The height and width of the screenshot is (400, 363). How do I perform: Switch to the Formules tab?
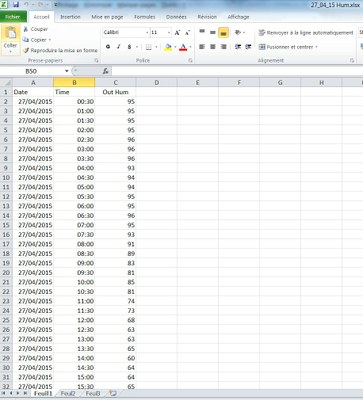(145, 17)
